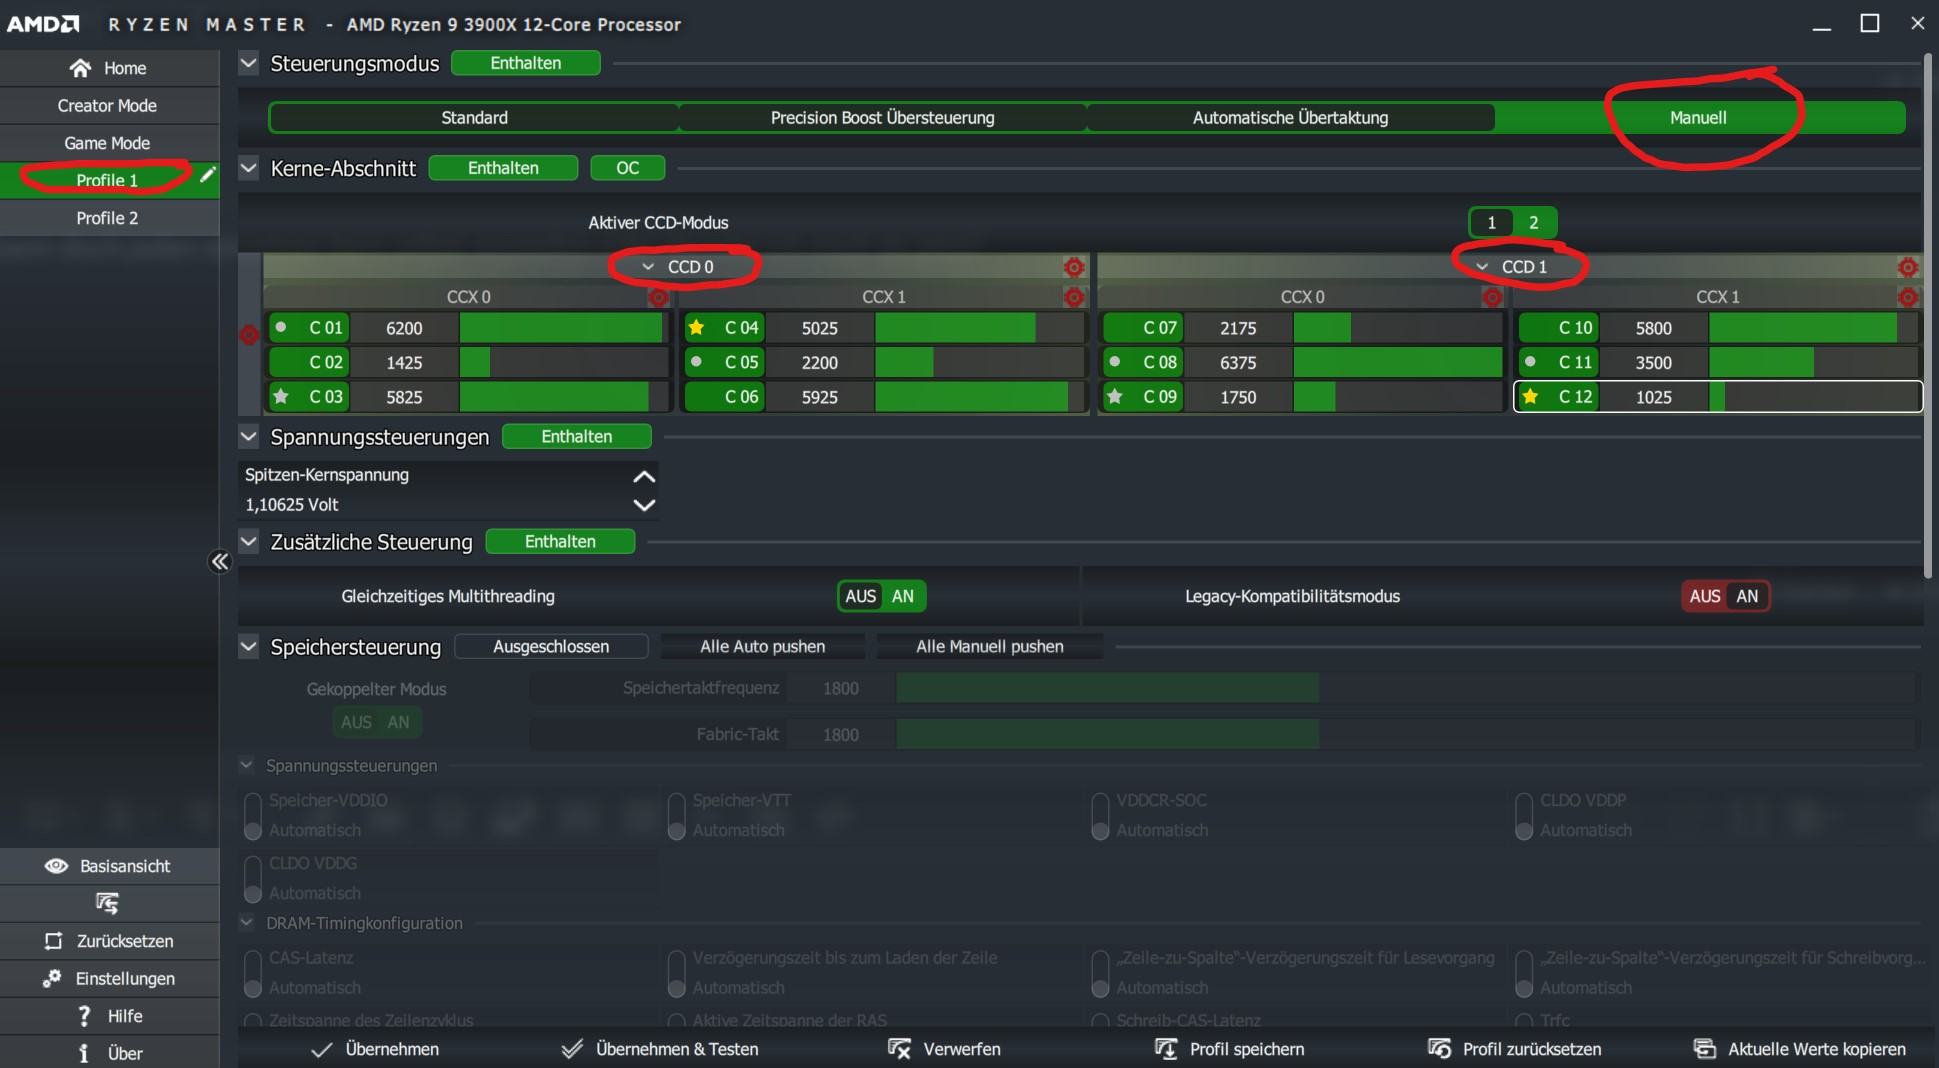Toggle Kerne-Abschnitt Enthalten button
Screen dimensions: 1939x1068
click(x=503, y=168)
